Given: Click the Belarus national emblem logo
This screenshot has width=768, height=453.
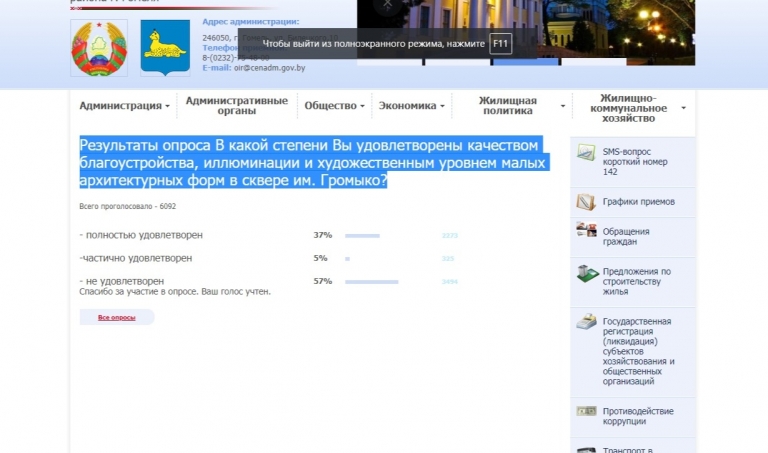Looking at the screenshot, I should pos(99,47).
